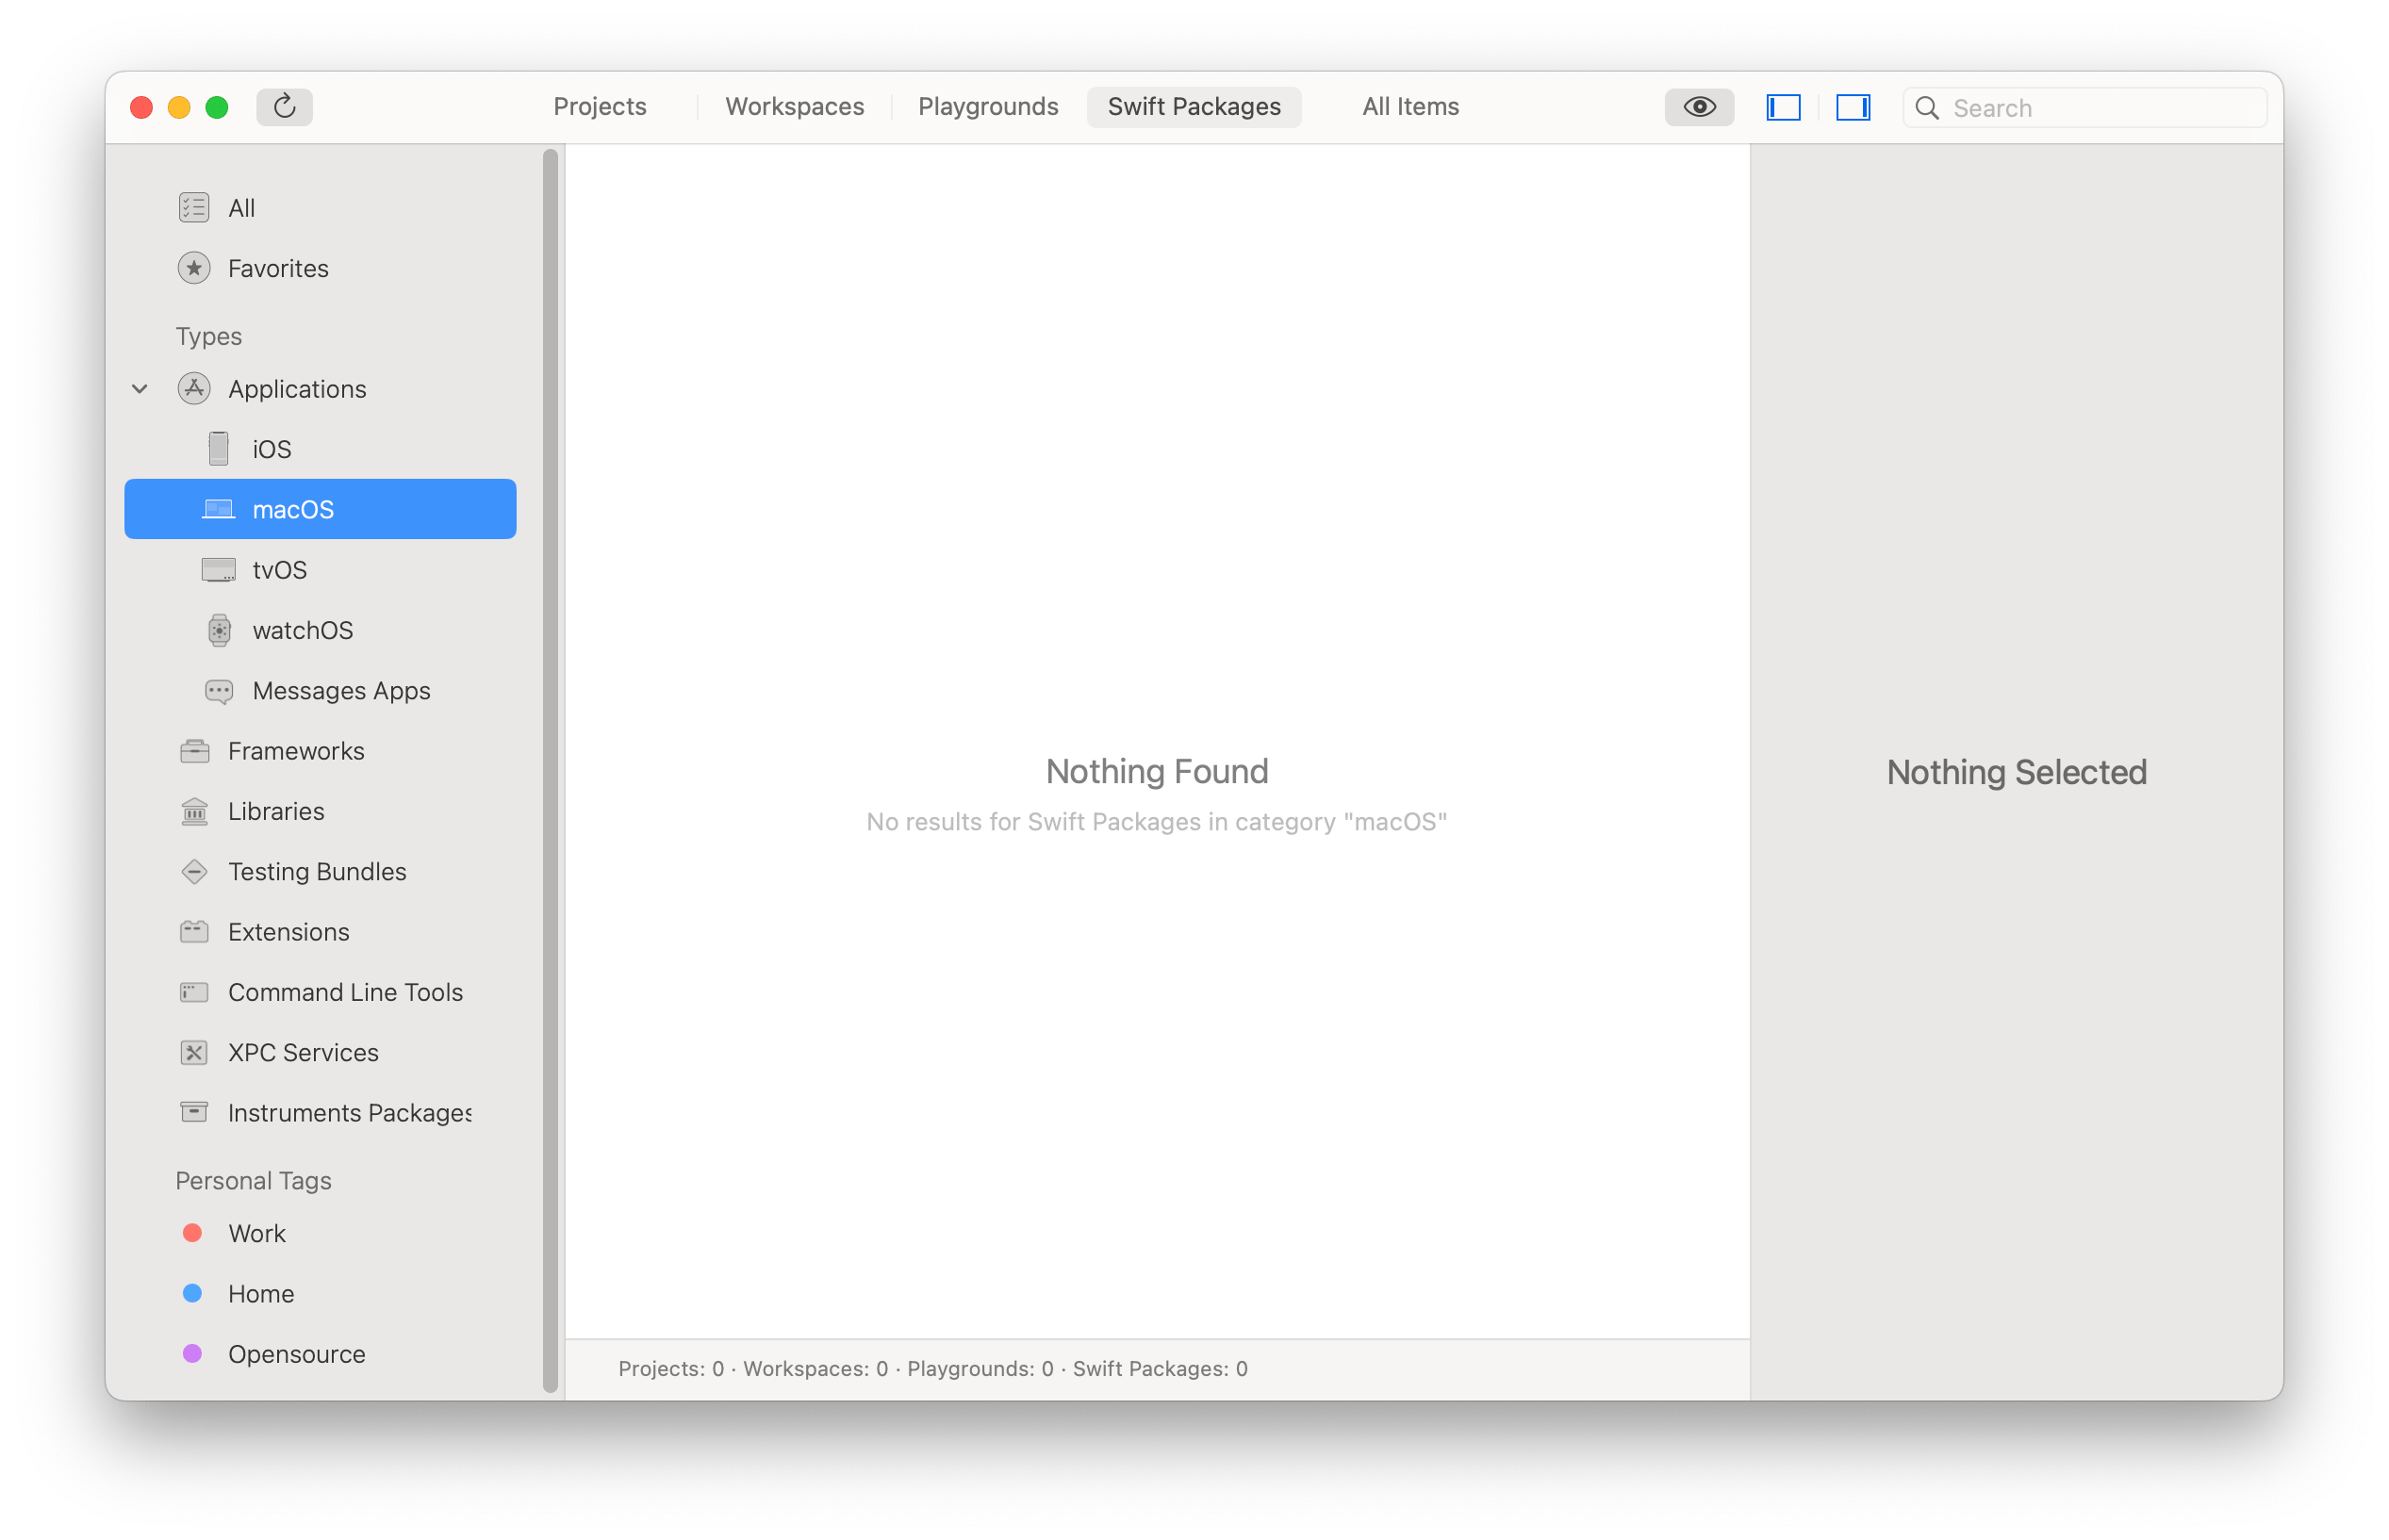Select the iOS phone icon
The width and height of the screenshot is (2389, 1540).
click(218, 449)
